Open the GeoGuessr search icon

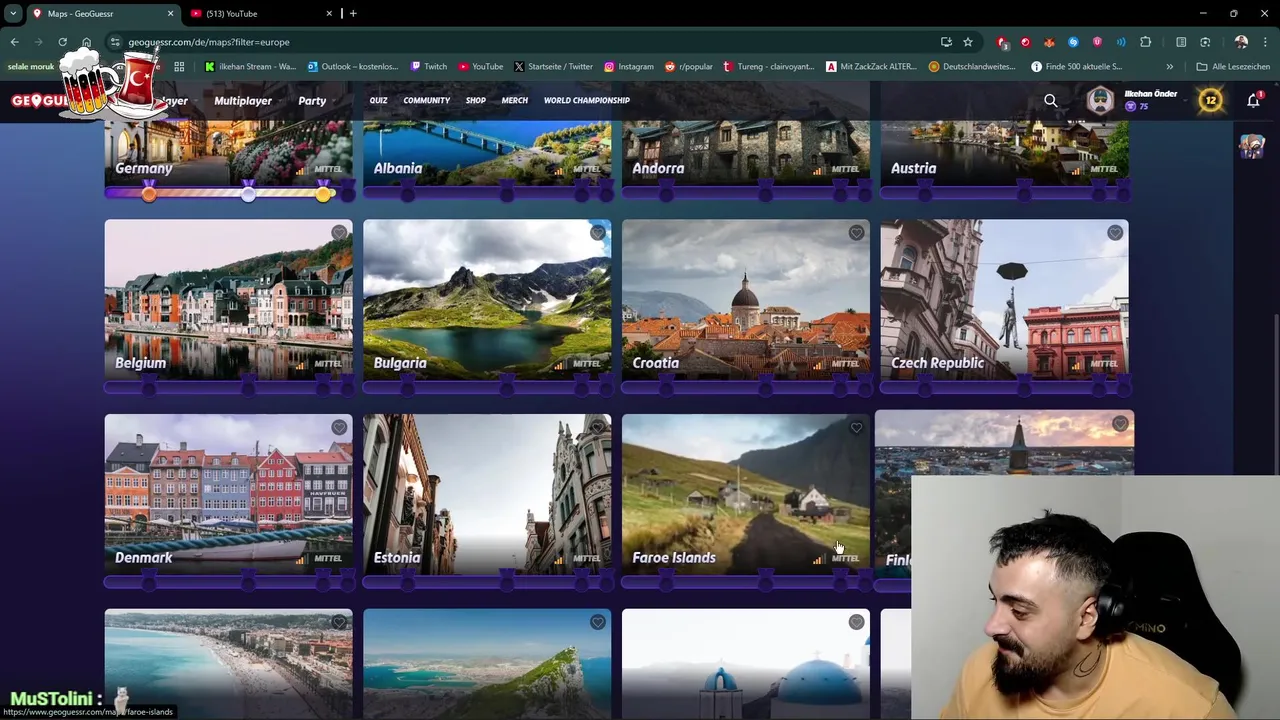click(x=1050, y=101)
